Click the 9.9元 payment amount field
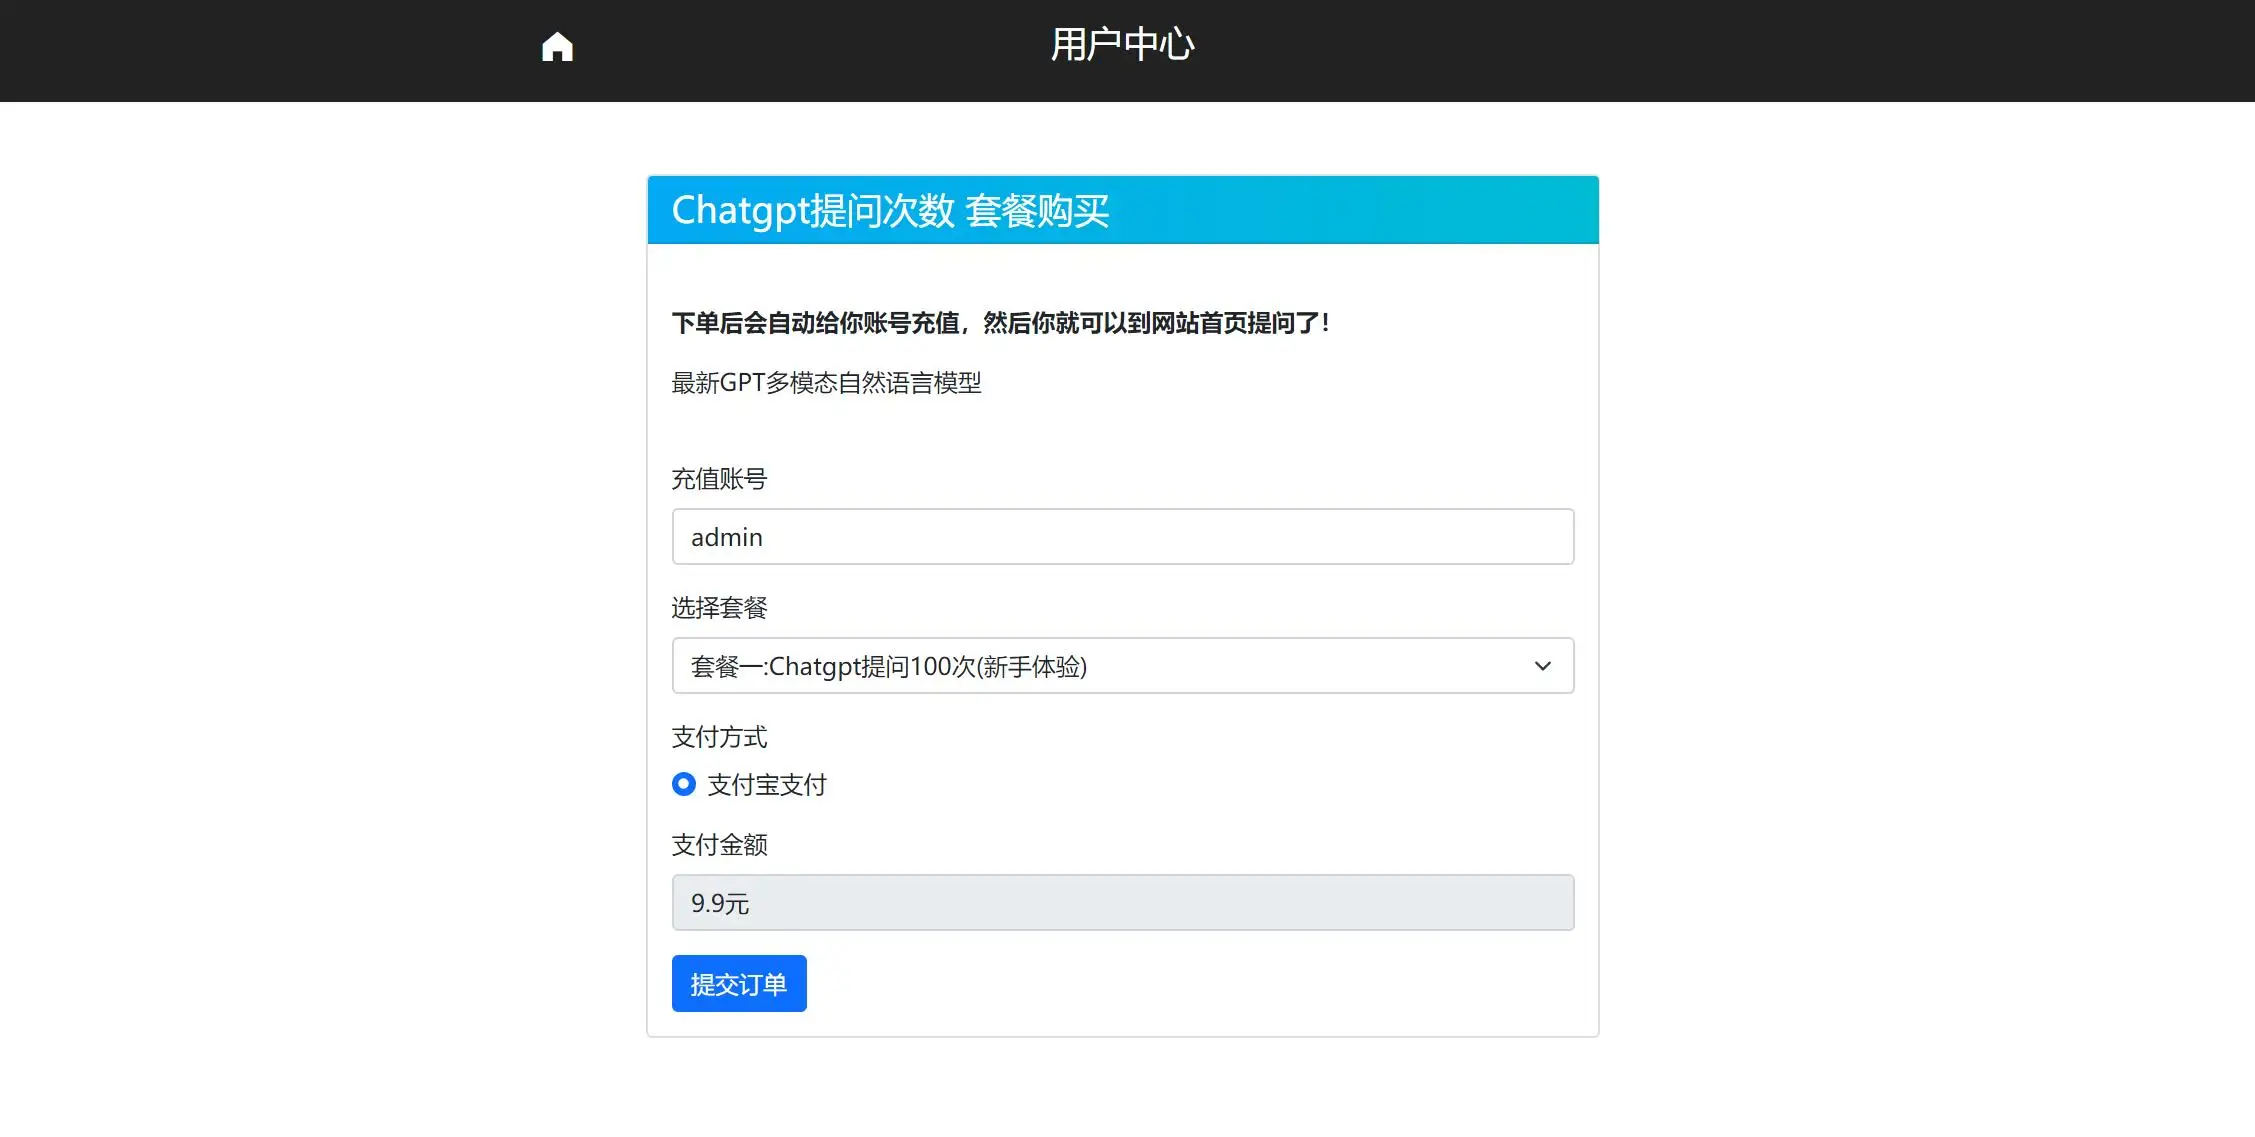The image size is (2255, 1137). pos(1122,902)
